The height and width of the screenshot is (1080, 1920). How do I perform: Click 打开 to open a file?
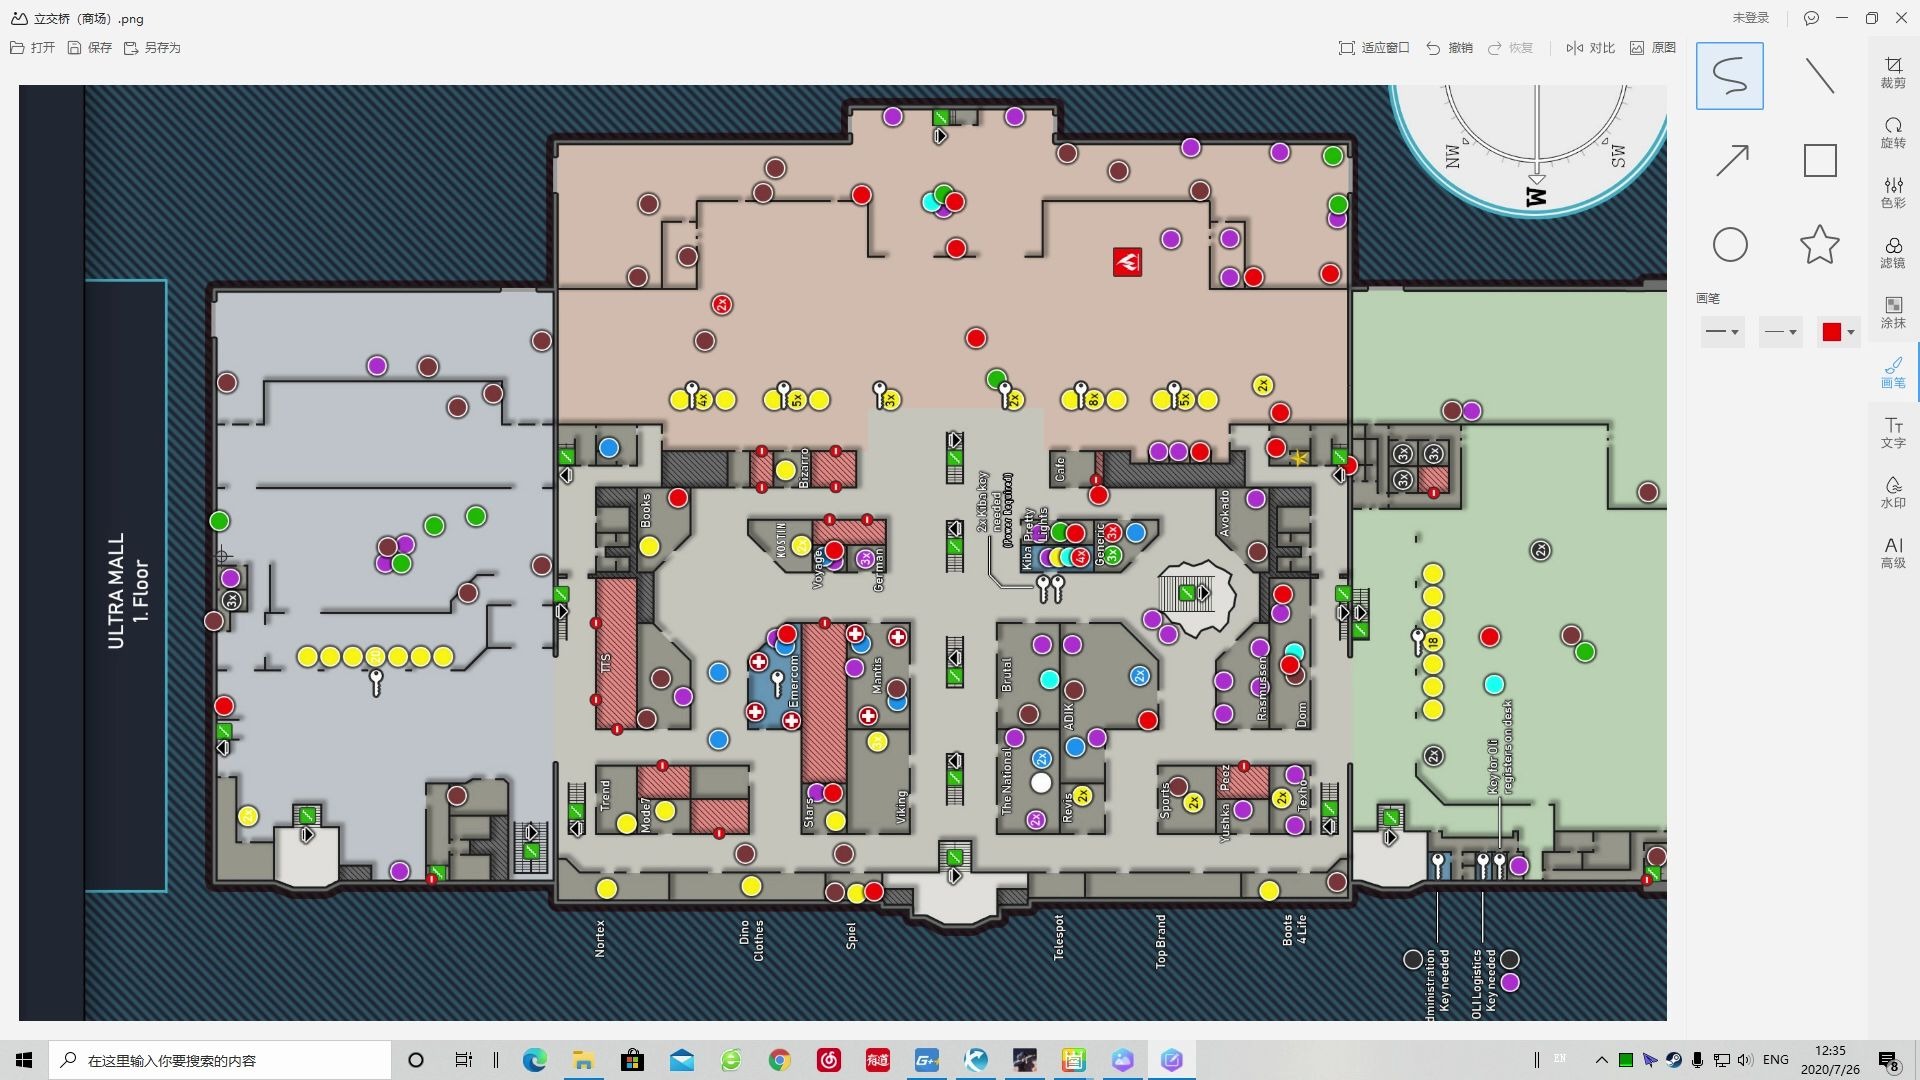coord(32,47)
